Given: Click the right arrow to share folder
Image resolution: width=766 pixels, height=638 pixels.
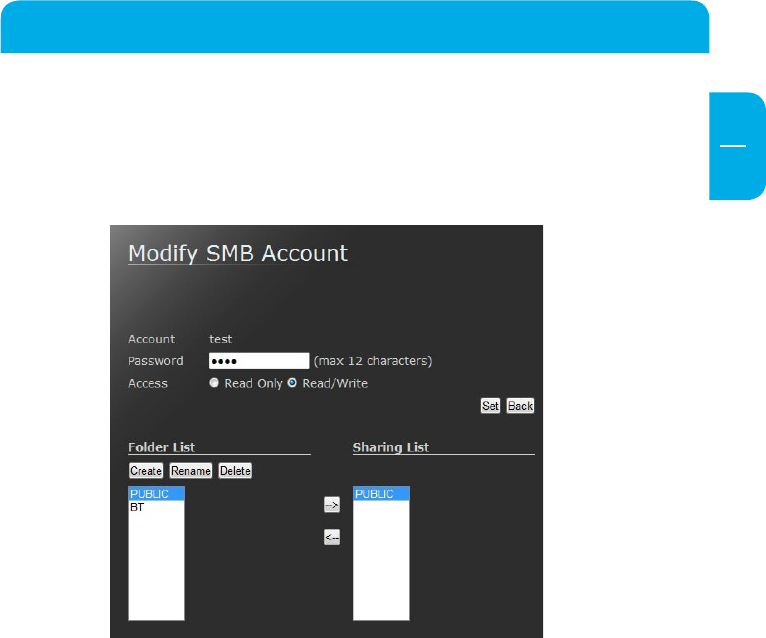Looking at the screenshot, I should (332, 505).
